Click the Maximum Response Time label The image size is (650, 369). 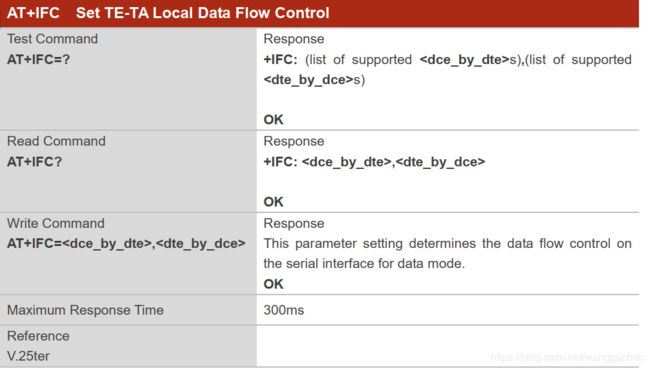85,310
